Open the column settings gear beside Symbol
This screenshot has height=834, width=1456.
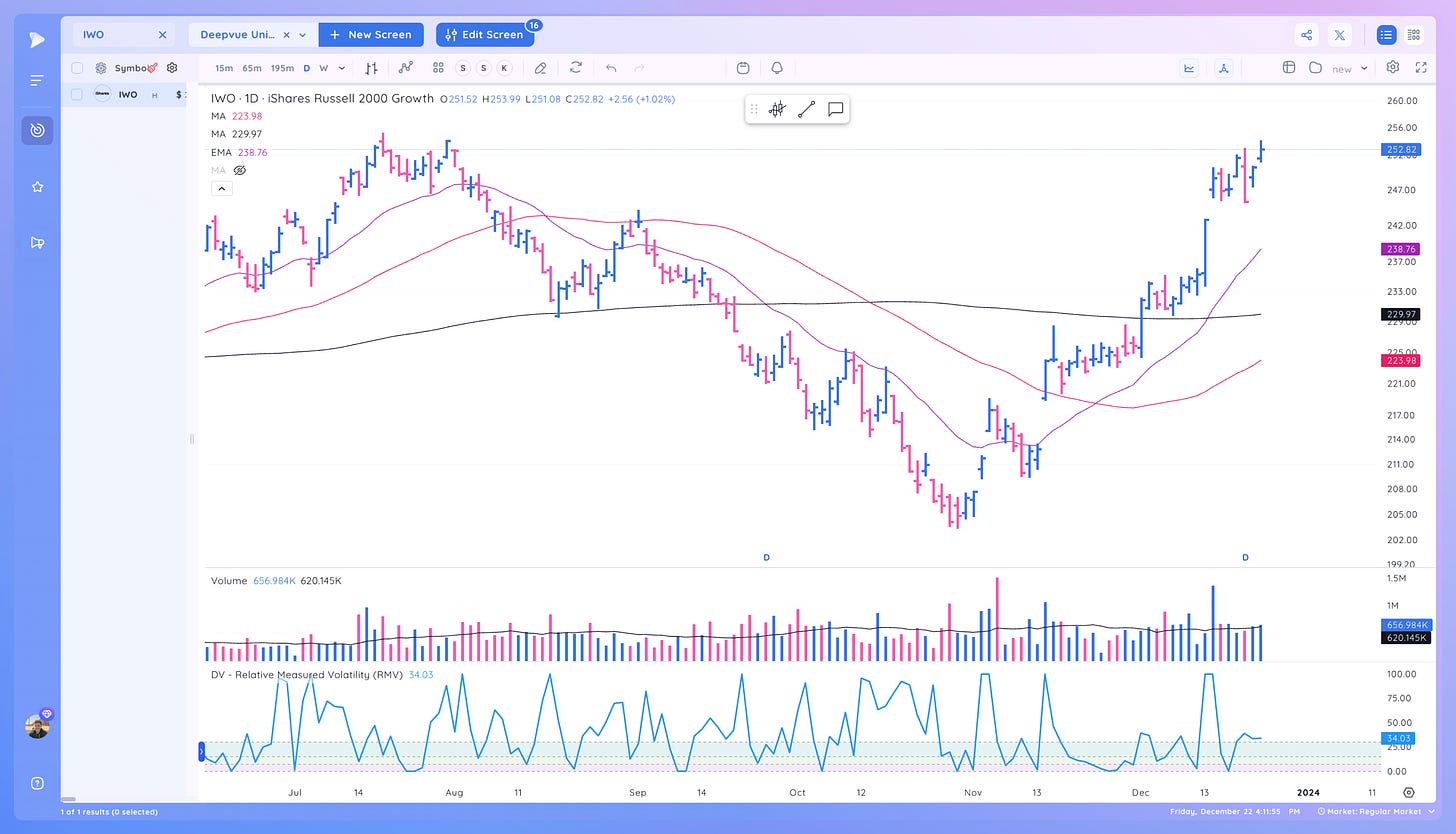click(x=172, y=68)
